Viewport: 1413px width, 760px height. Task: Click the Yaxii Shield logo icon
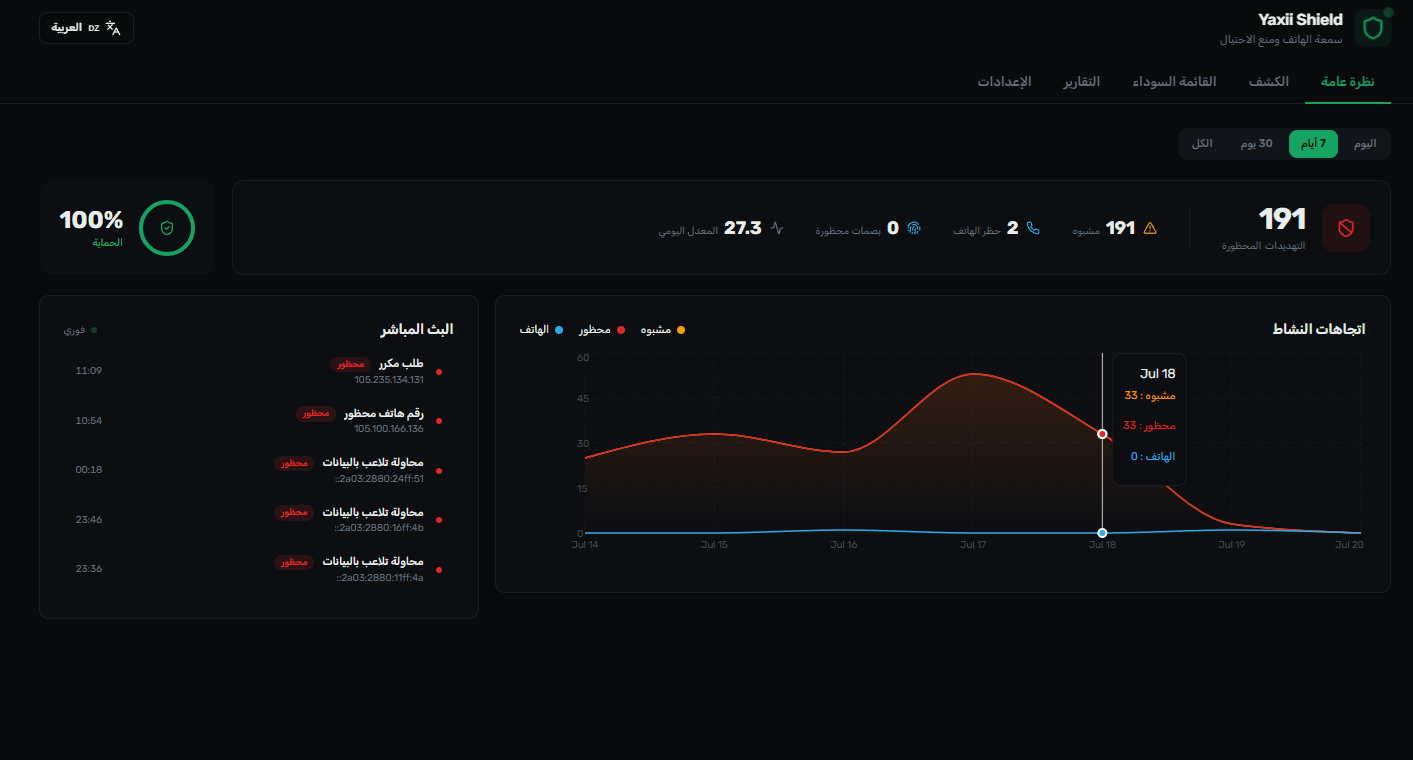tap(1372, 28)
